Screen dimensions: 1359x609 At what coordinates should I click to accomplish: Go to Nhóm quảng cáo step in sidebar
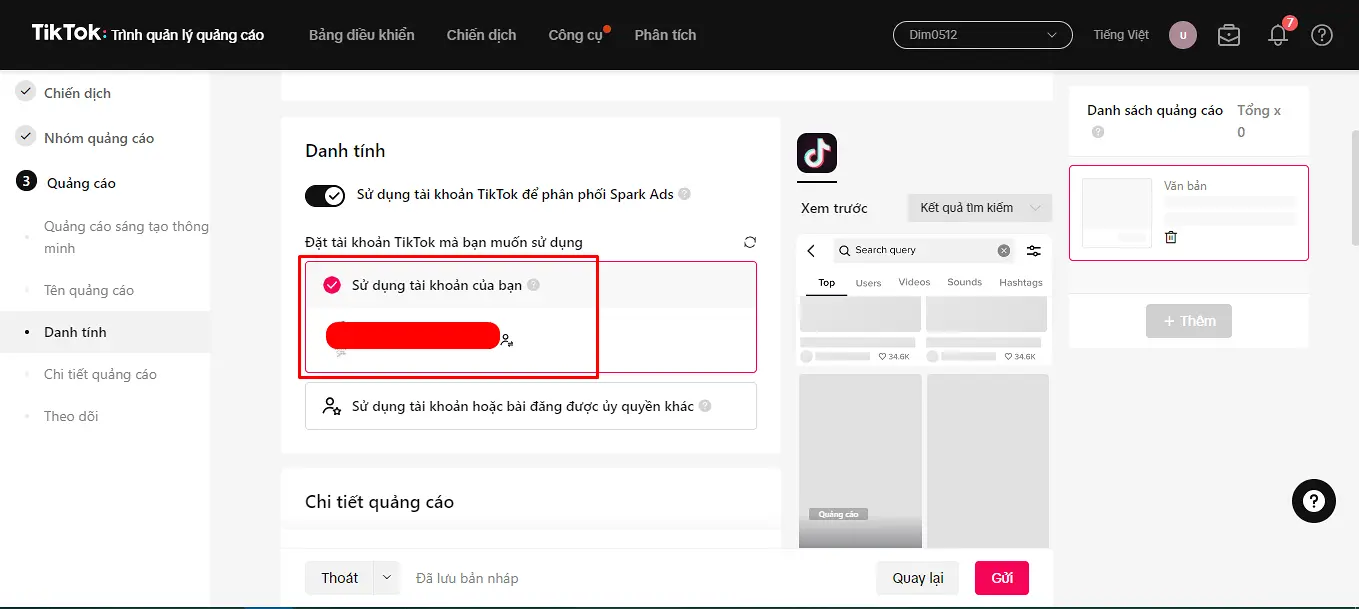coord(99,138)
